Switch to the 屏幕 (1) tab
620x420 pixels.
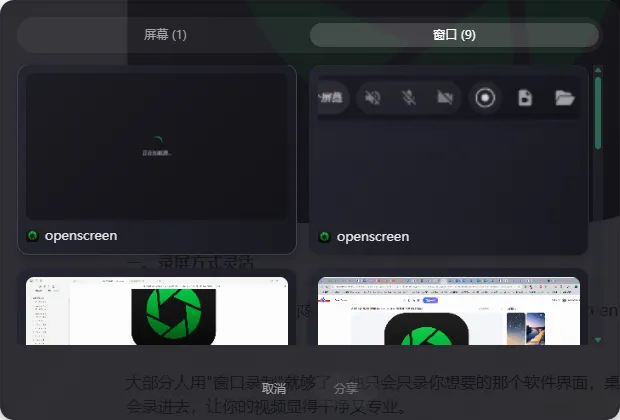[x=165, y=35]
